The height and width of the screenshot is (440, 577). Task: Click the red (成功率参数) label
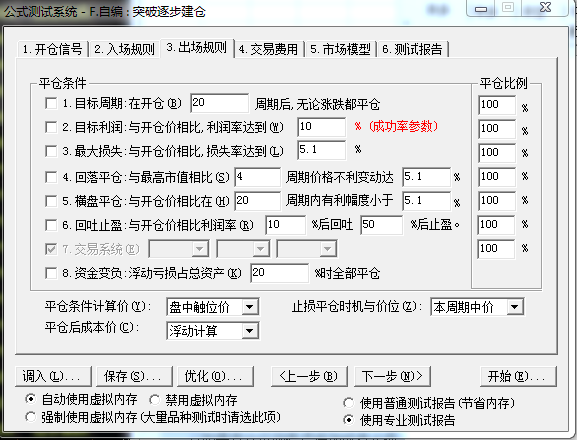pyautogui.click(x=403, y=127)
